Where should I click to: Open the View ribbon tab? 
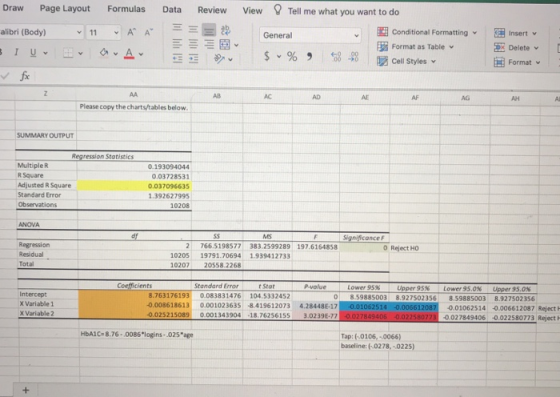tap(252, 11)
